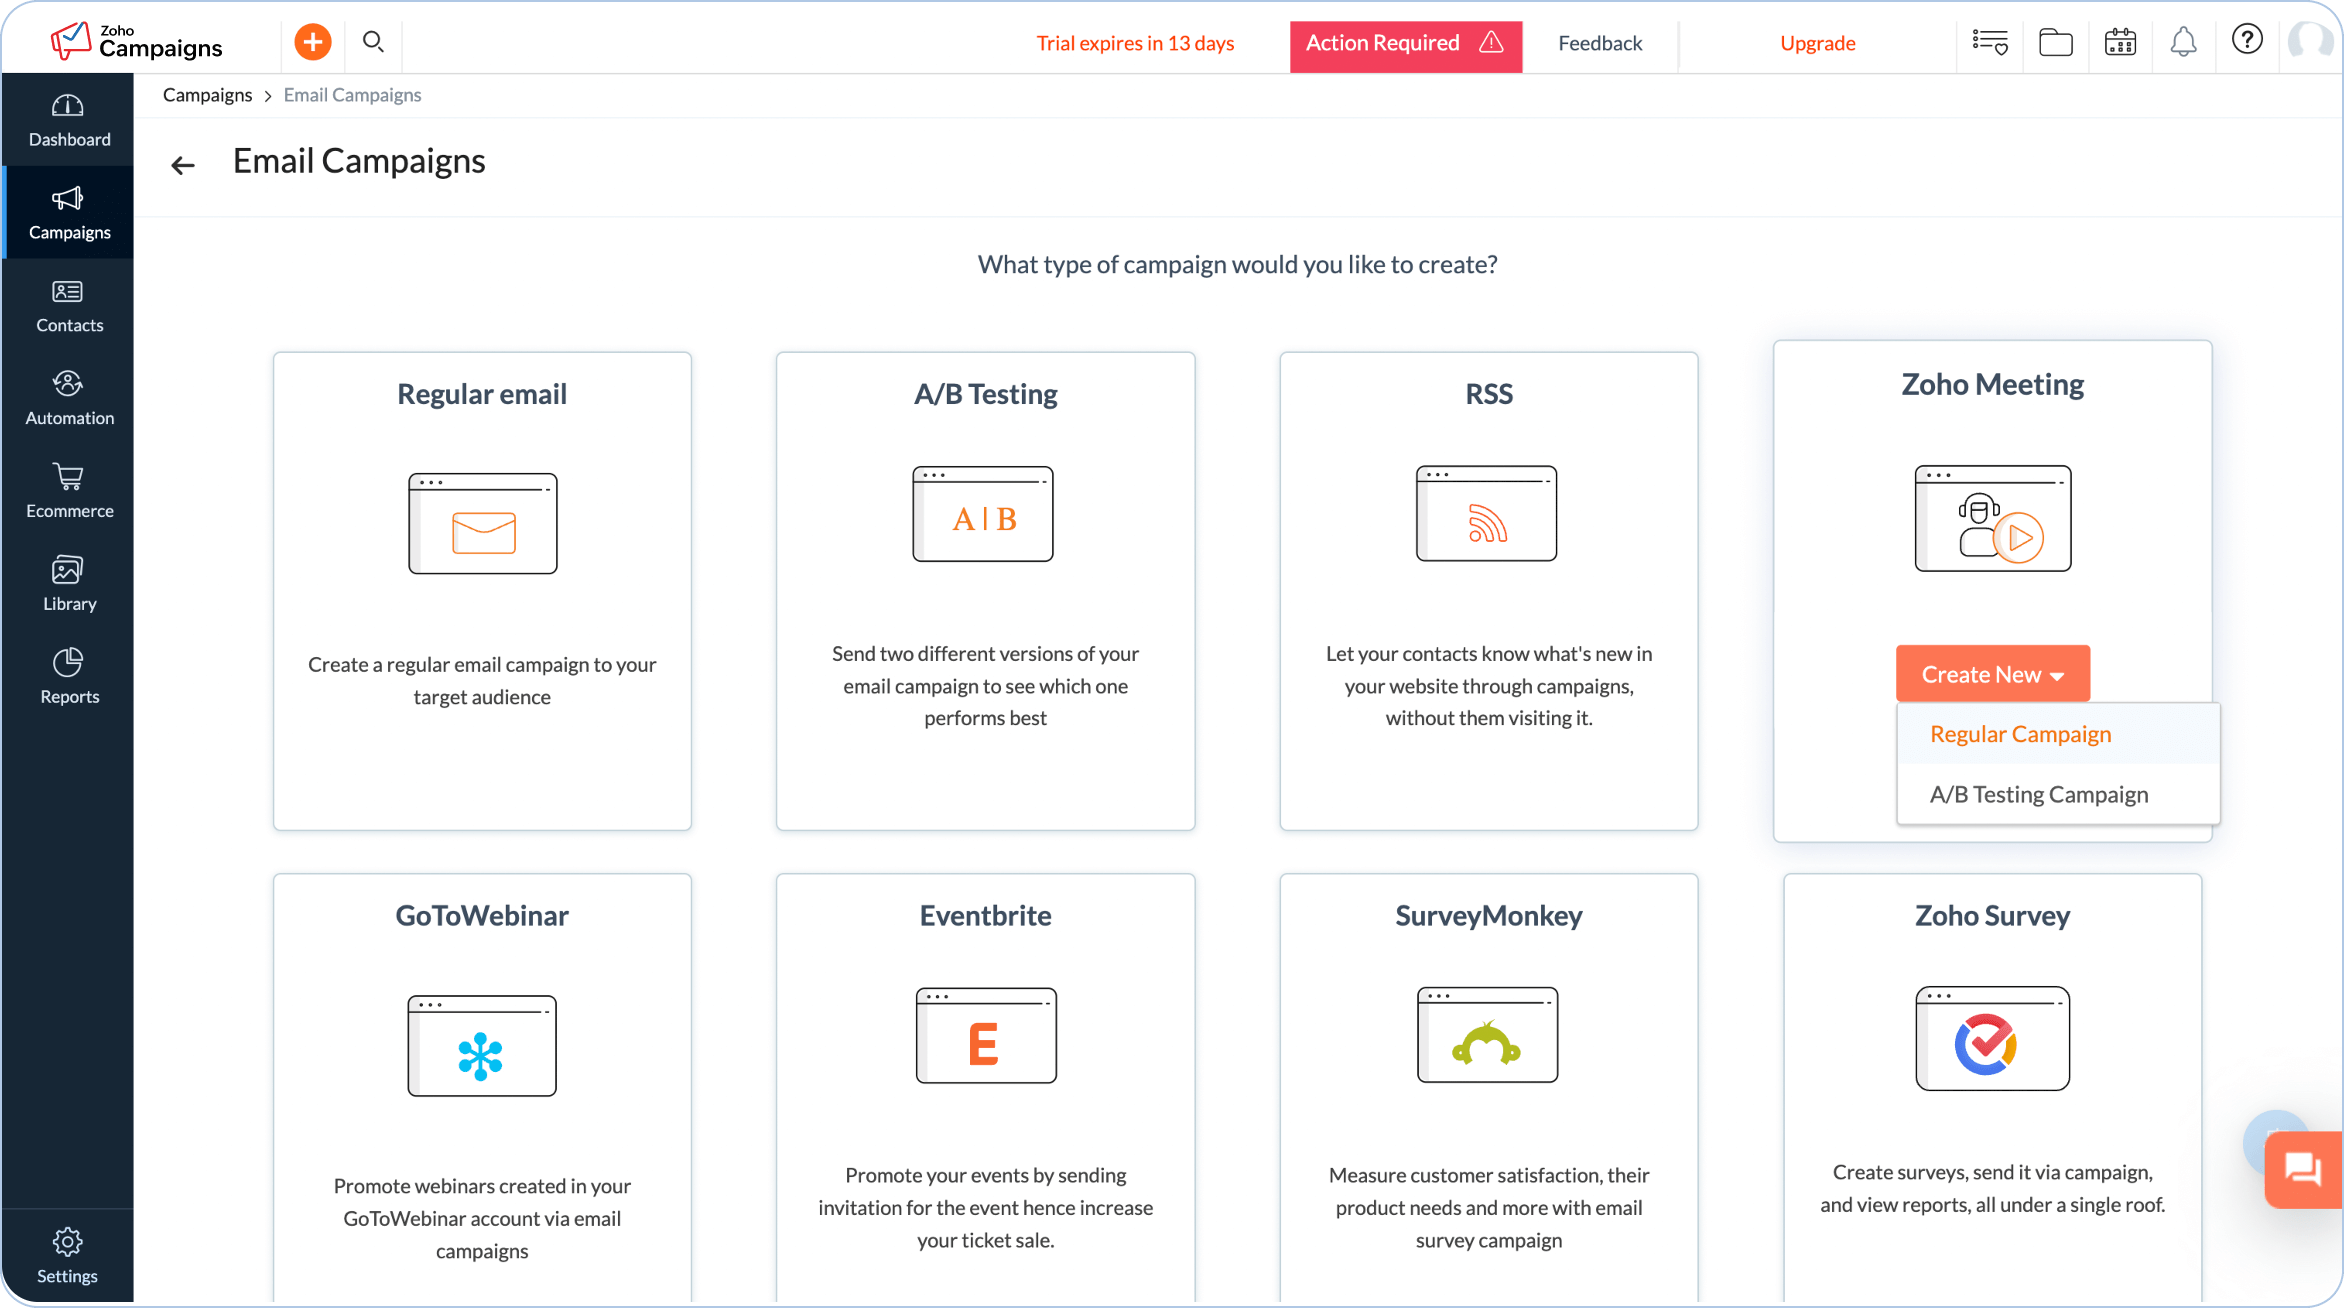The image size is (2344, 1308).
Task: Open the help question mark icon
Action: 2247,40
